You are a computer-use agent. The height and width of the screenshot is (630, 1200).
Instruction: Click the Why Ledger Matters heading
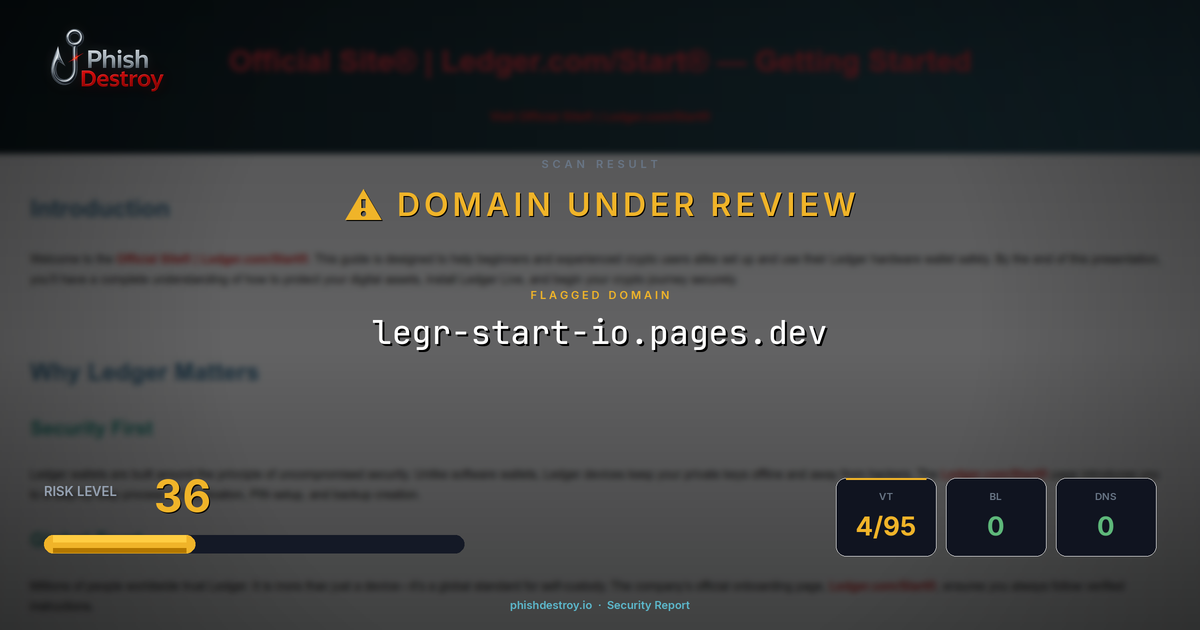point(145,371)
